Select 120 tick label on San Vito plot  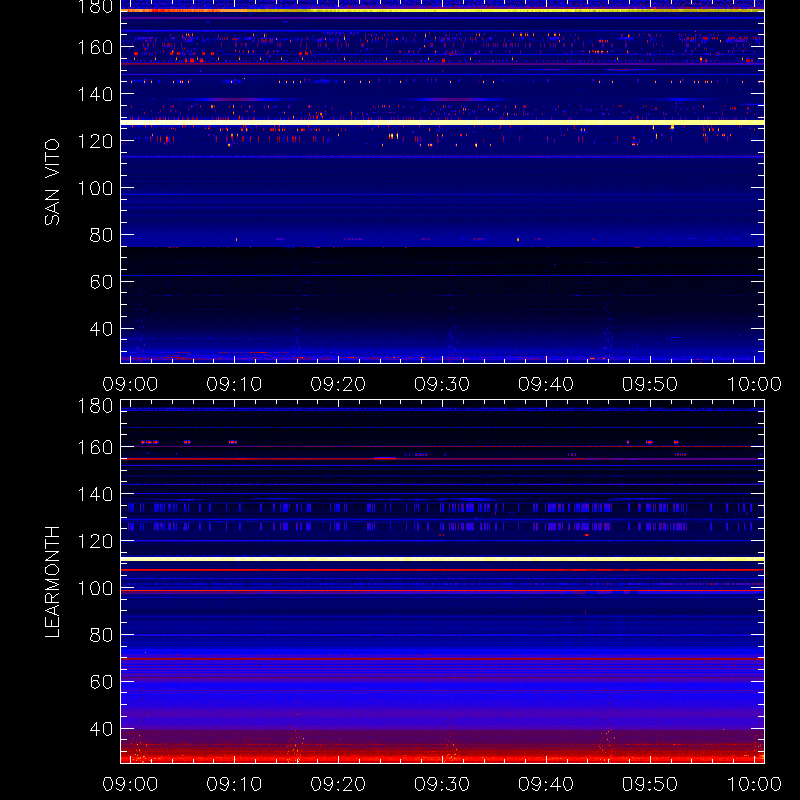tap(95, 141)
